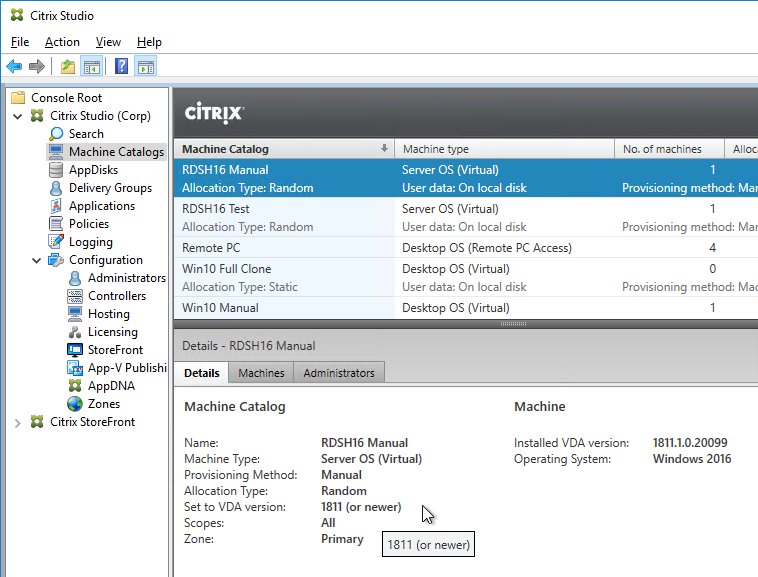Screen dimensions: 758x577
Task: Click the Citrix StoreFront node icon
Action: point(37,421)
